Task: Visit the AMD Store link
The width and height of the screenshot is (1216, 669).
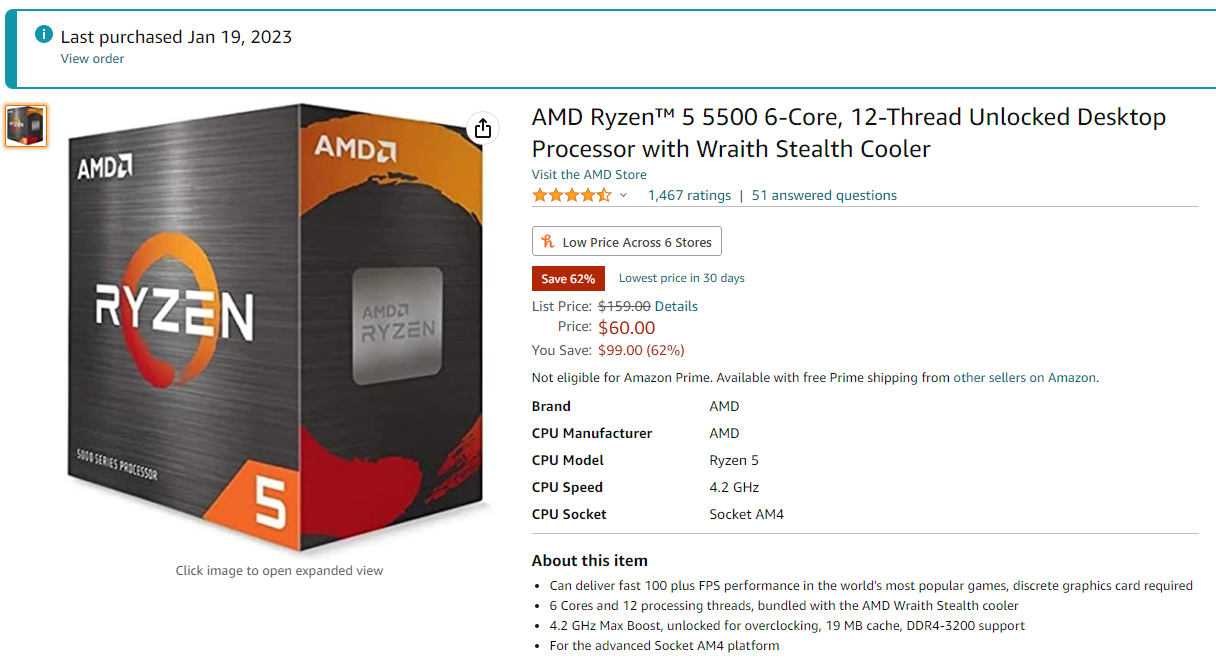Action: [589, 174]
